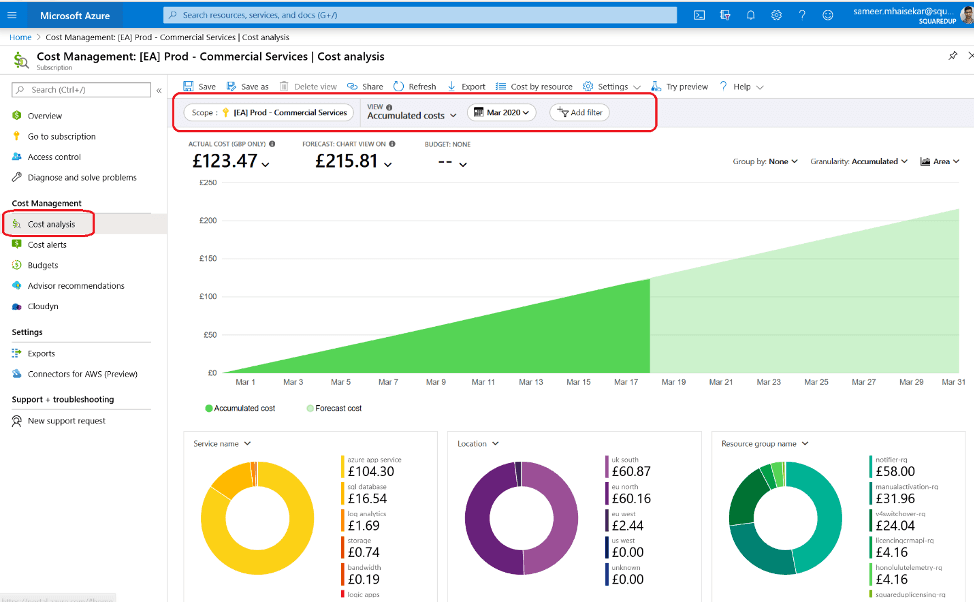
Task: Open Cloud Shell from the top bar
Action: [x=699, y=15]
